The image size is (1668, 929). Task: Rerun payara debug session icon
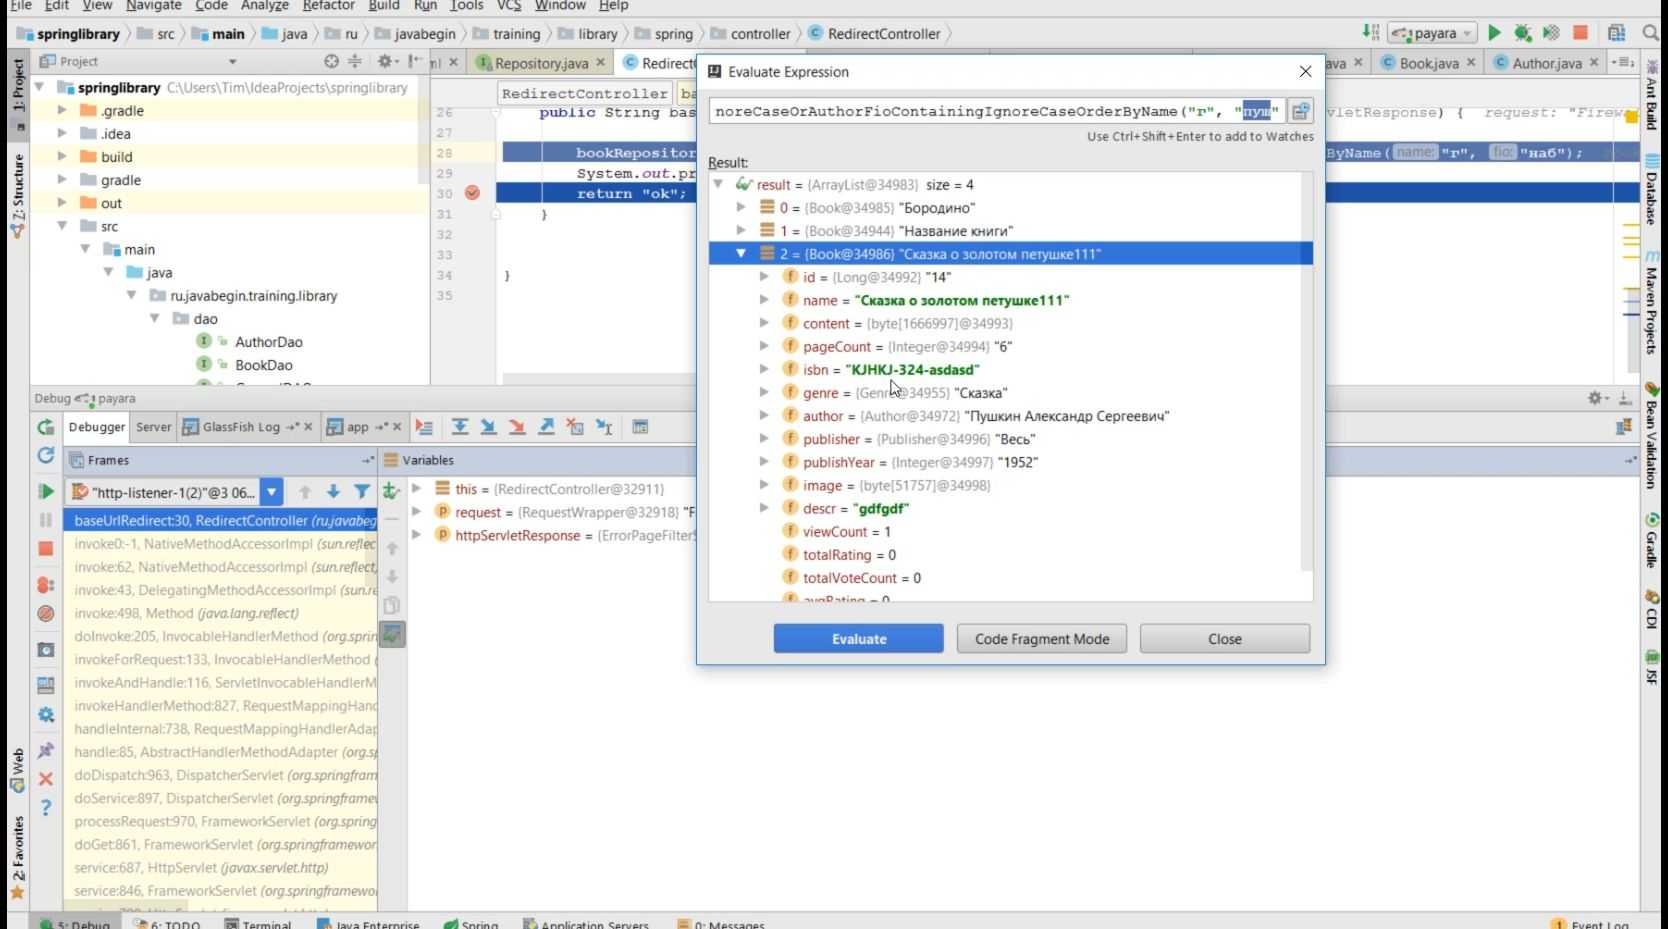pyautogui.click(x=46, y=427)
